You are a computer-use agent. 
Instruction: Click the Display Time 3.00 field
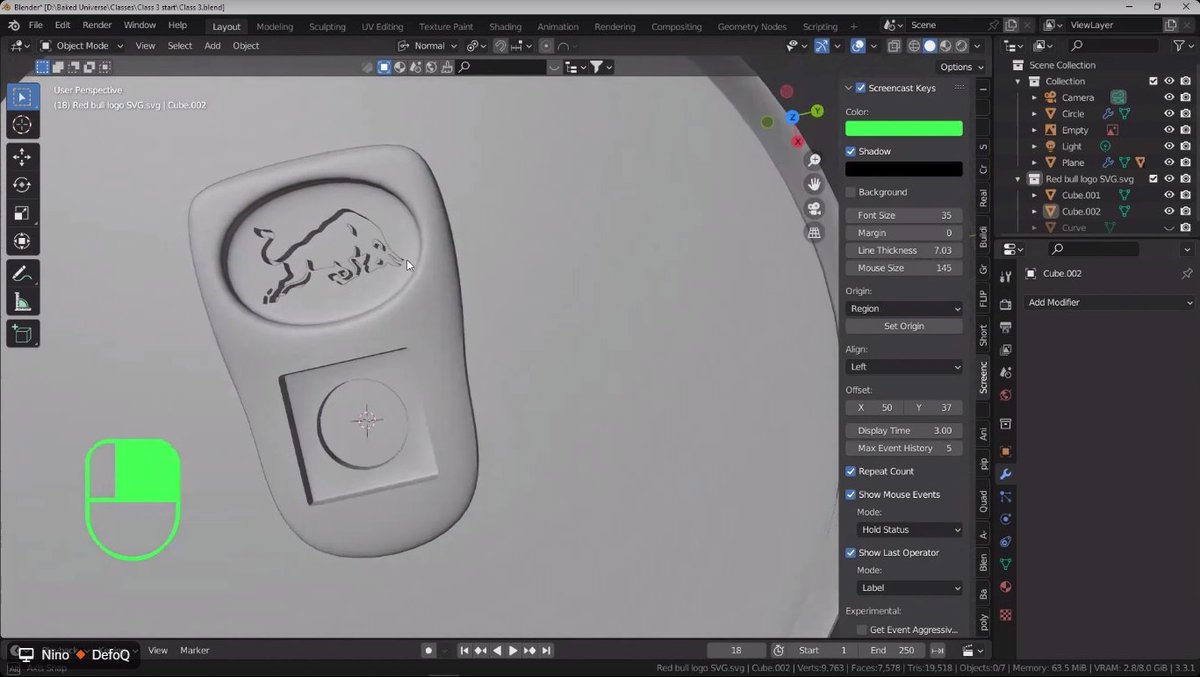tap(904, 430)
